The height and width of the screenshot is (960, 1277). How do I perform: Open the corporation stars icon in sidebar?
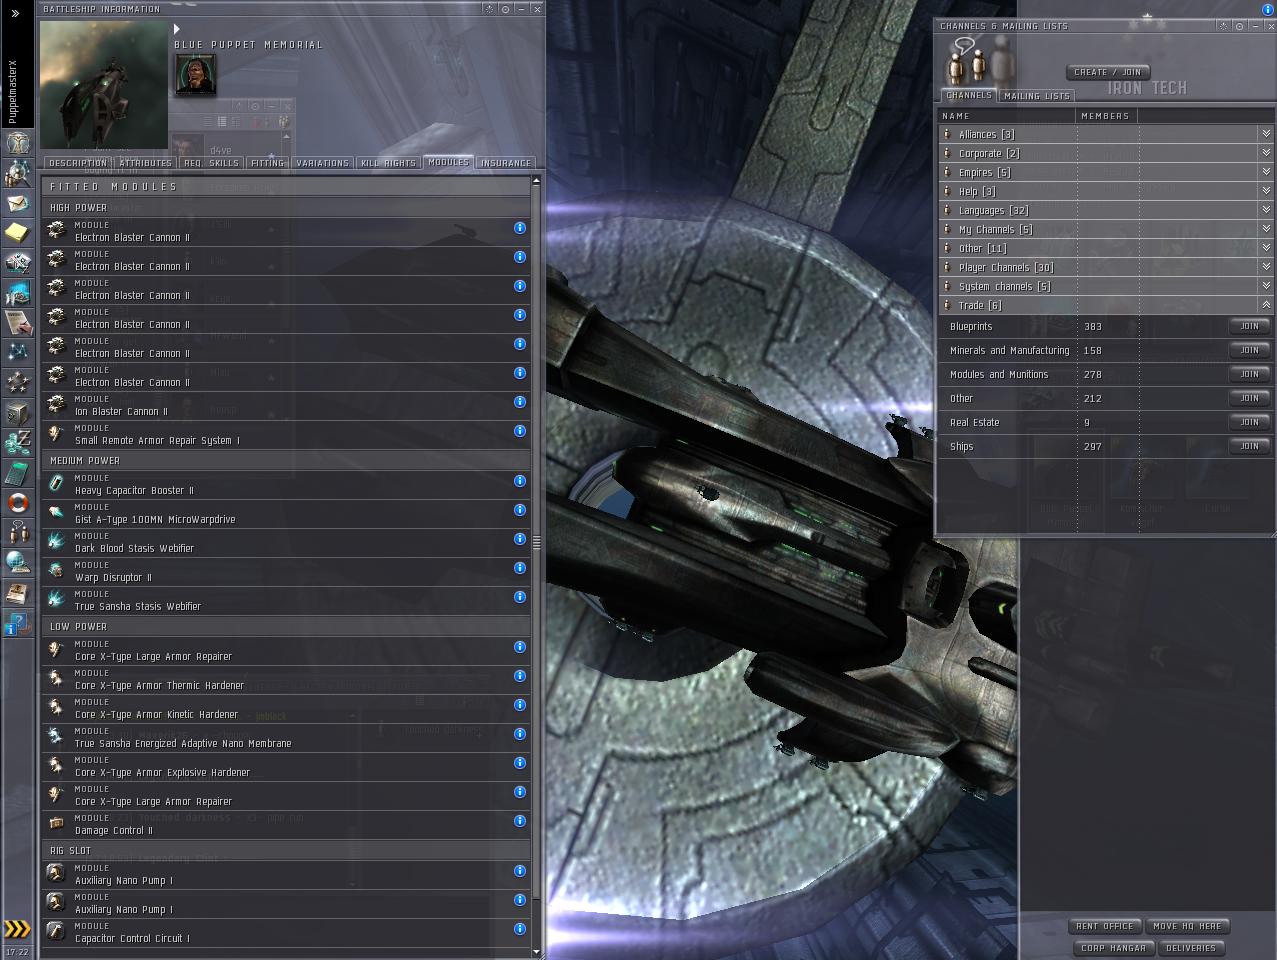pos(17,382)
